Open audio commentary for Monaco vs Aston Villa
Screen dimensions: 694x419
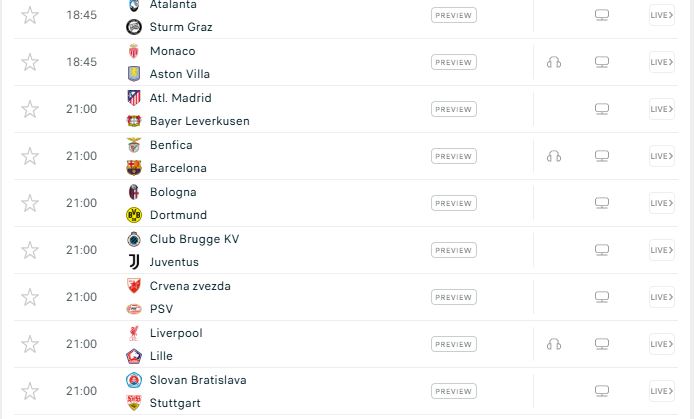click(x=554, y=62)
